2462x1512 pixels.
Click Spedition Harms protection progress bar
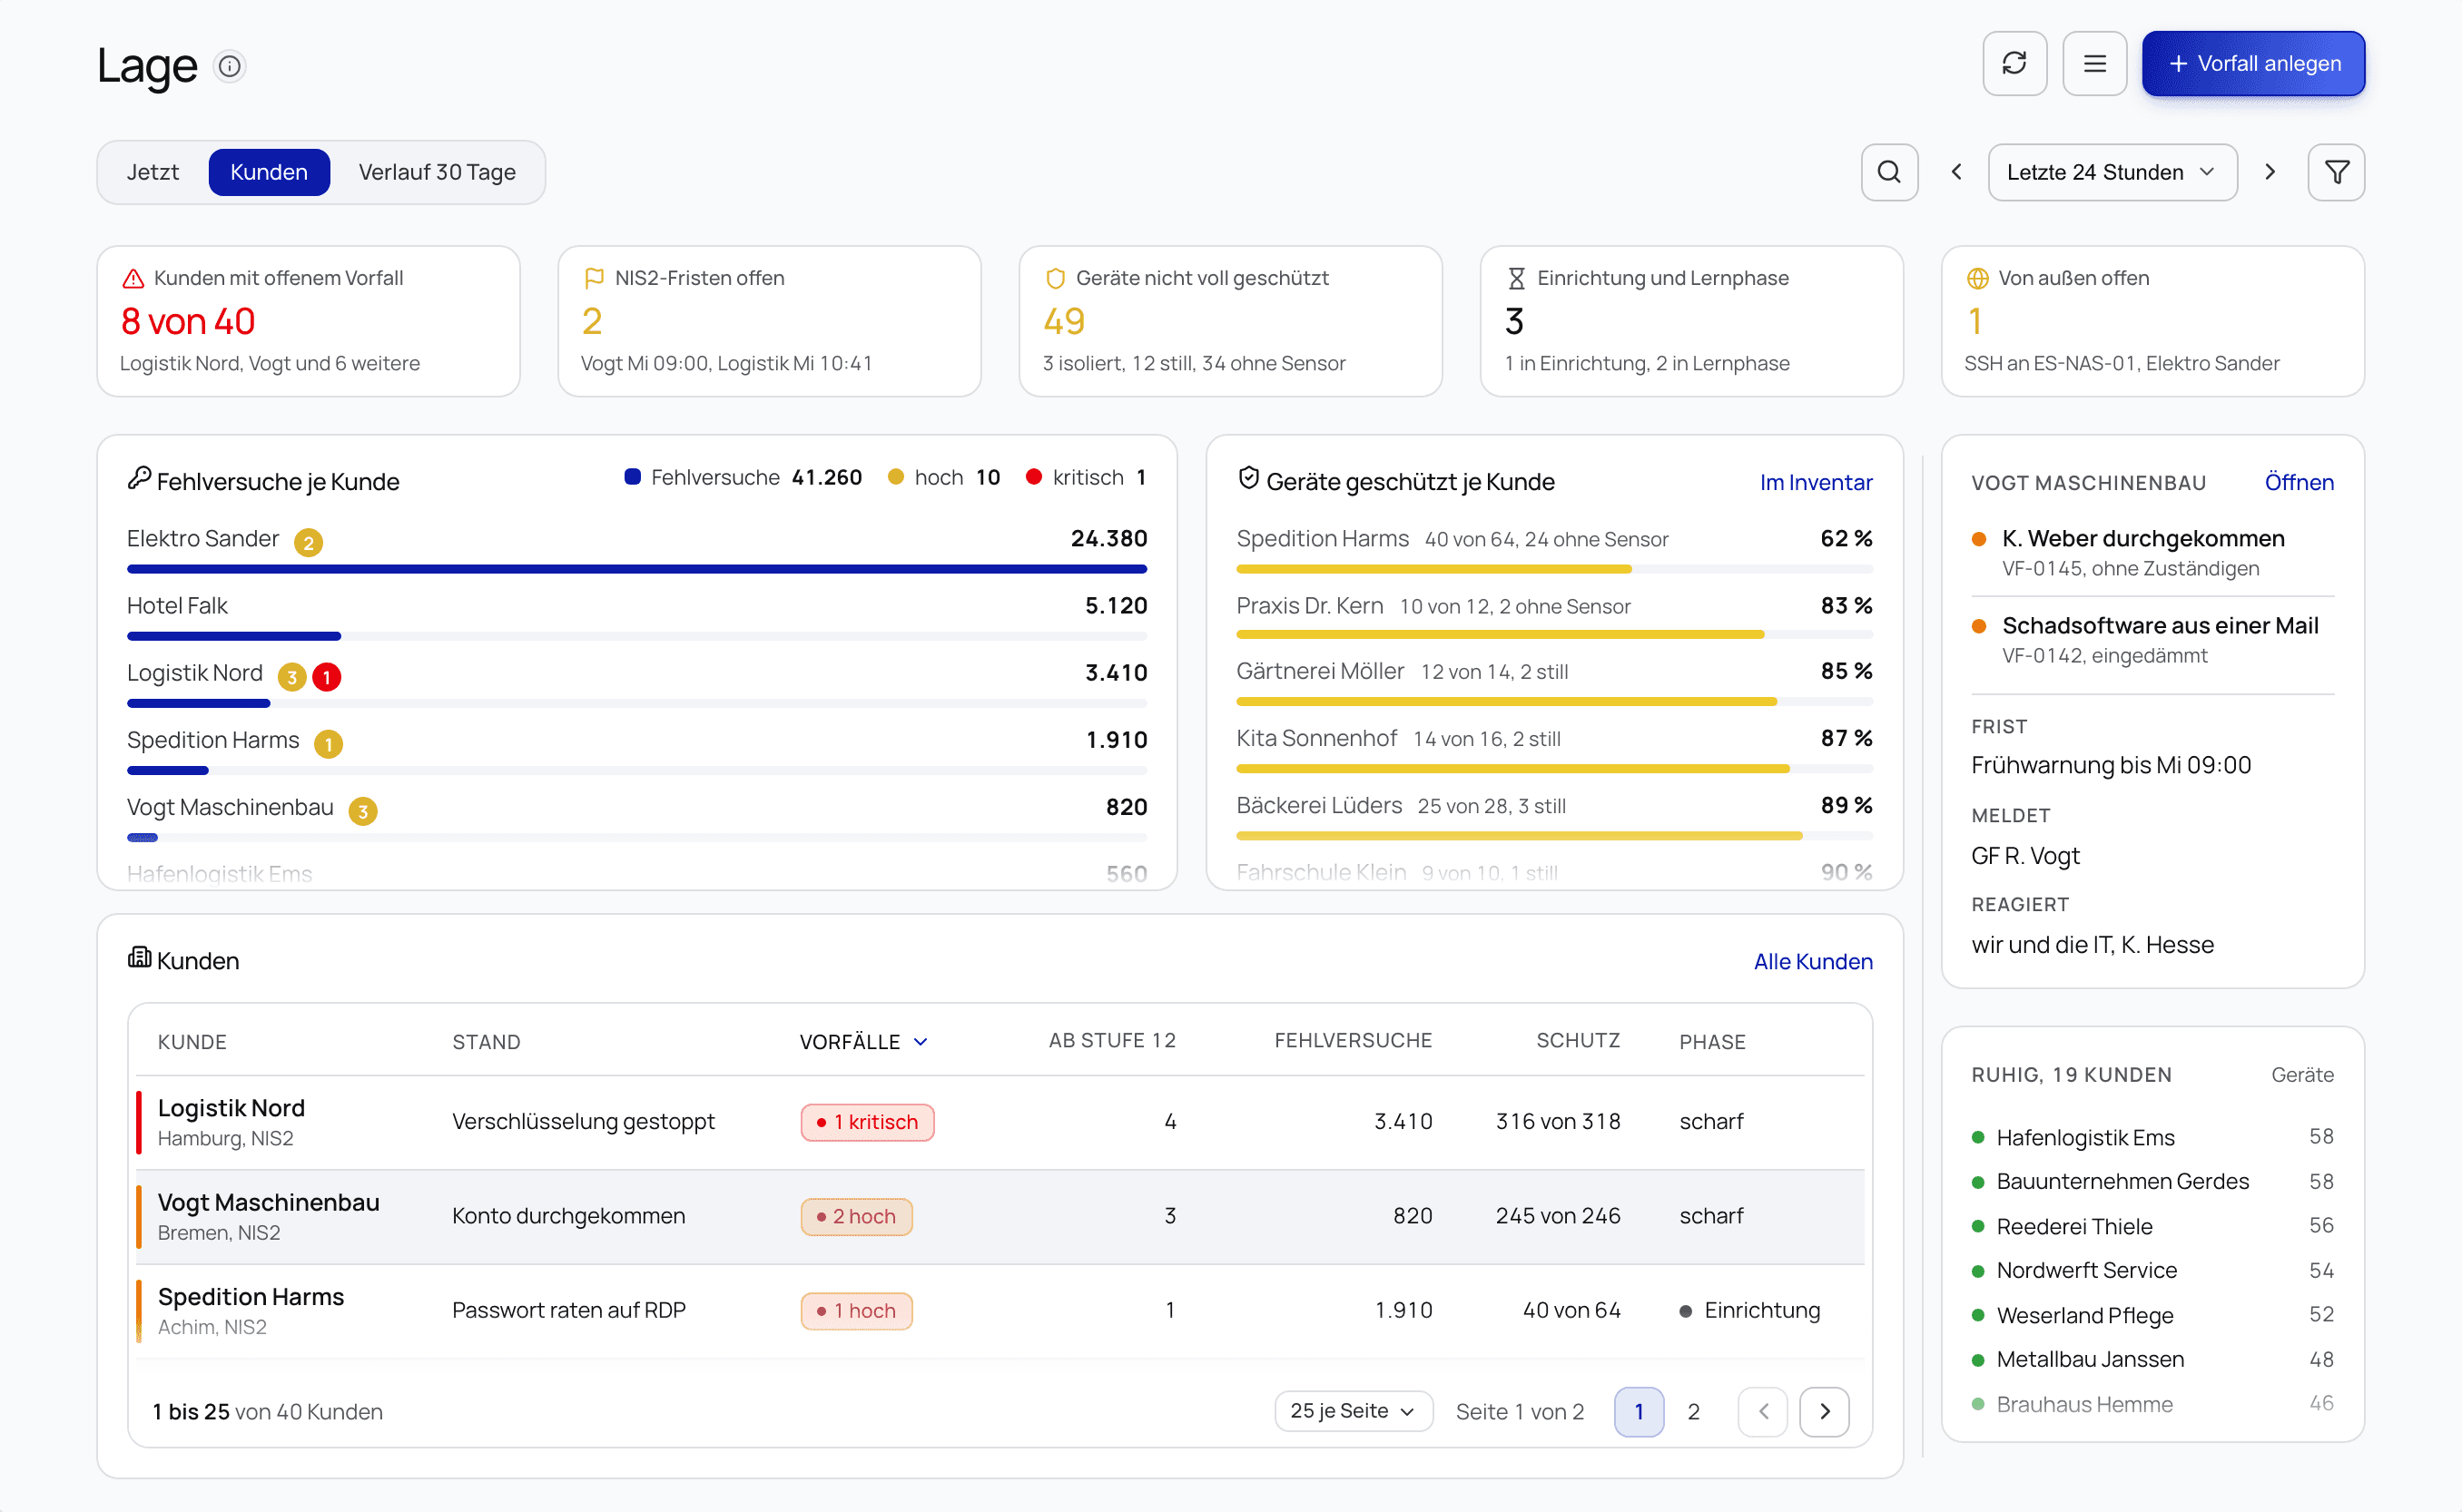[1553, 569]
